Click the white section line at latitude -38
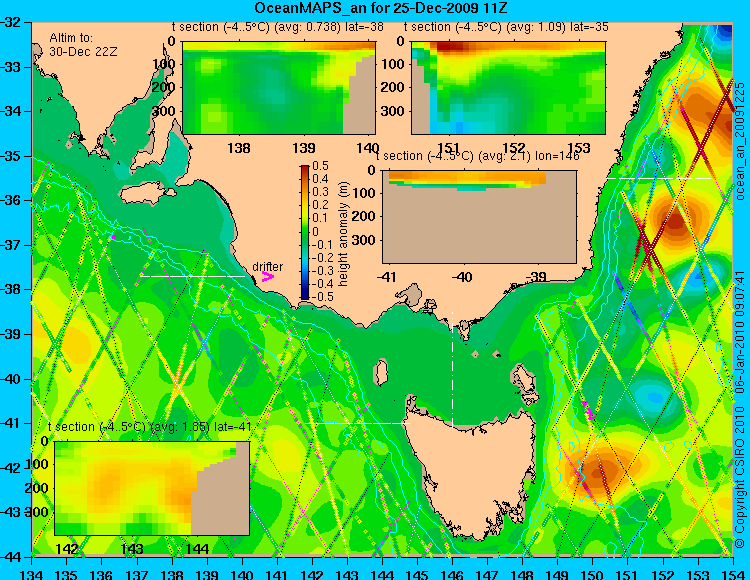This screenshot has width=750, height=580. (x=192, y=276)
